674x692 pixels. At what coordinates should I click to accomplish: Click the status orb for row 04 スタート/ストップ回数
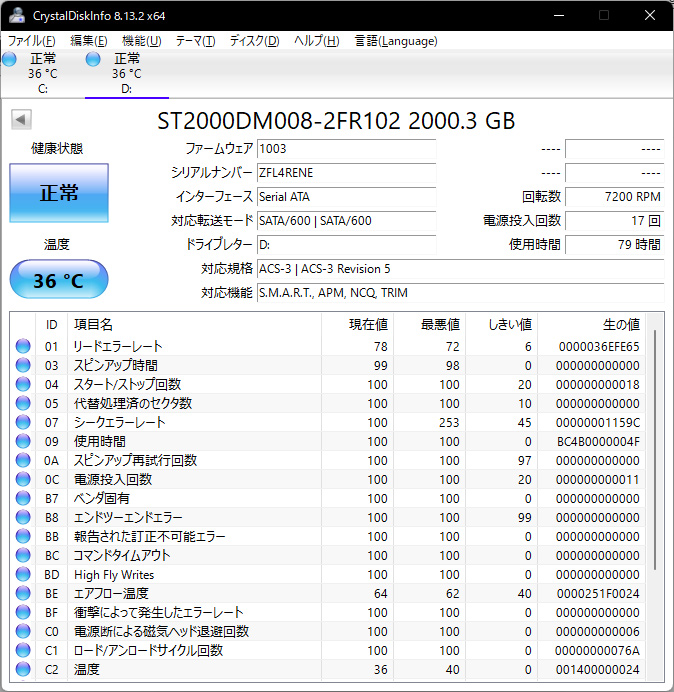pos(23,384)
